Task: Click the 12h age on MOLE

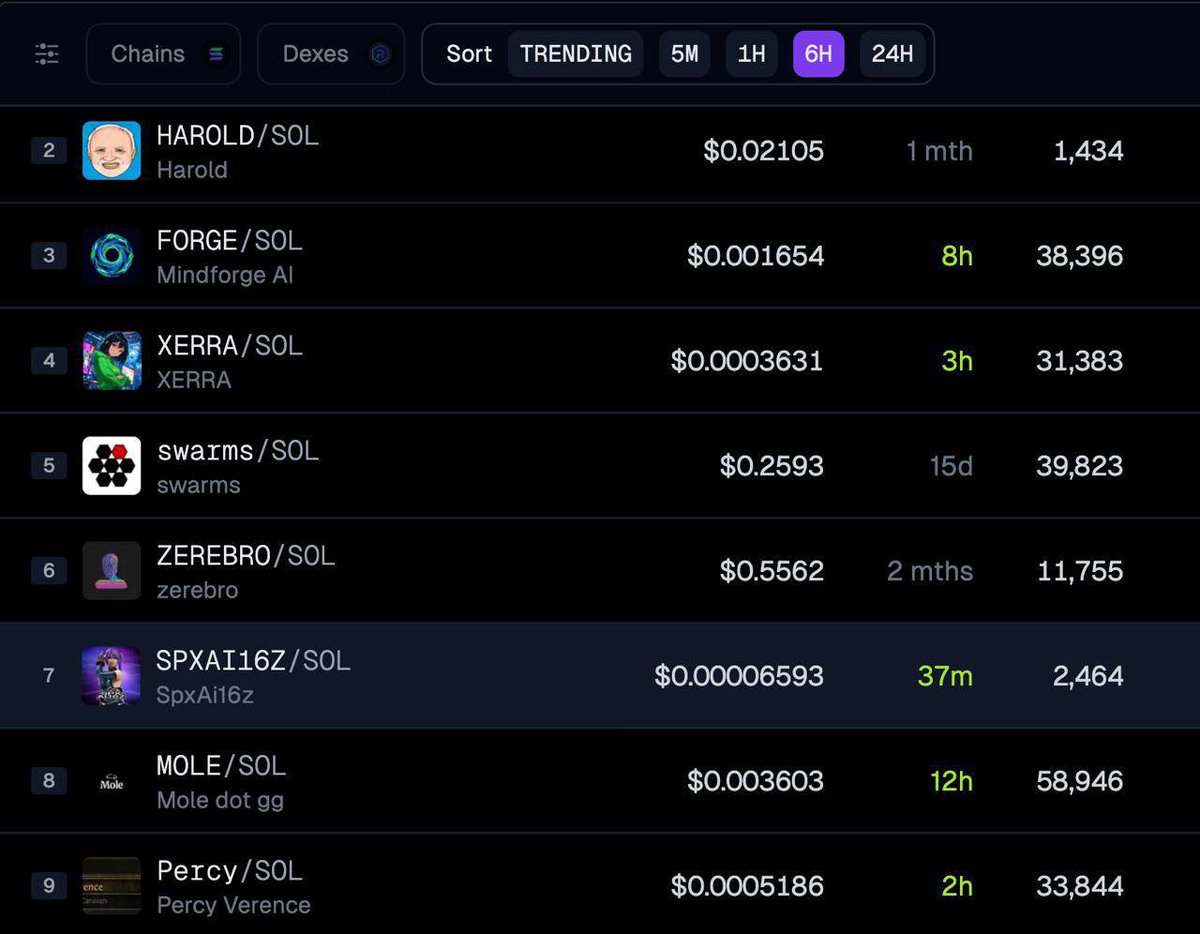Action: (x=951, y=781)
